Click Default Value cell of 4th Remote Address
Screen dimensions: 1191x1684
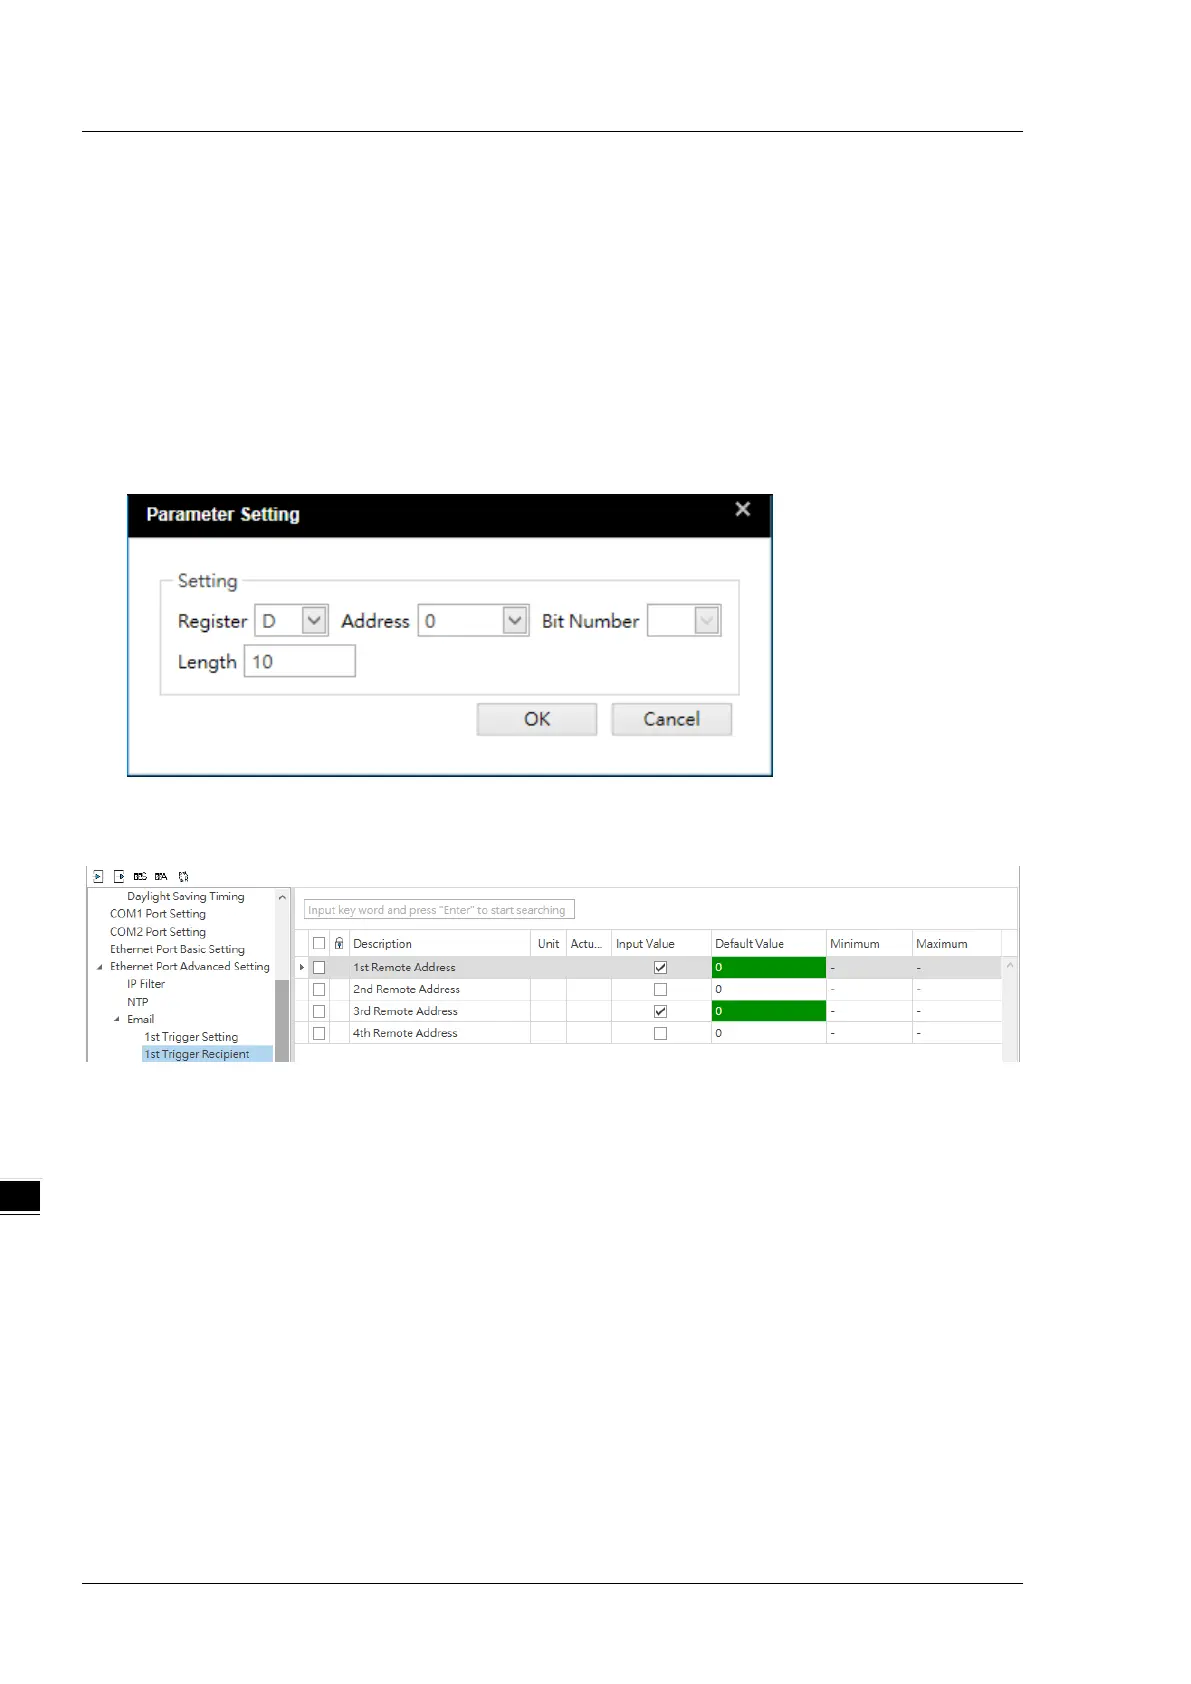click(x=769, y=1033)
